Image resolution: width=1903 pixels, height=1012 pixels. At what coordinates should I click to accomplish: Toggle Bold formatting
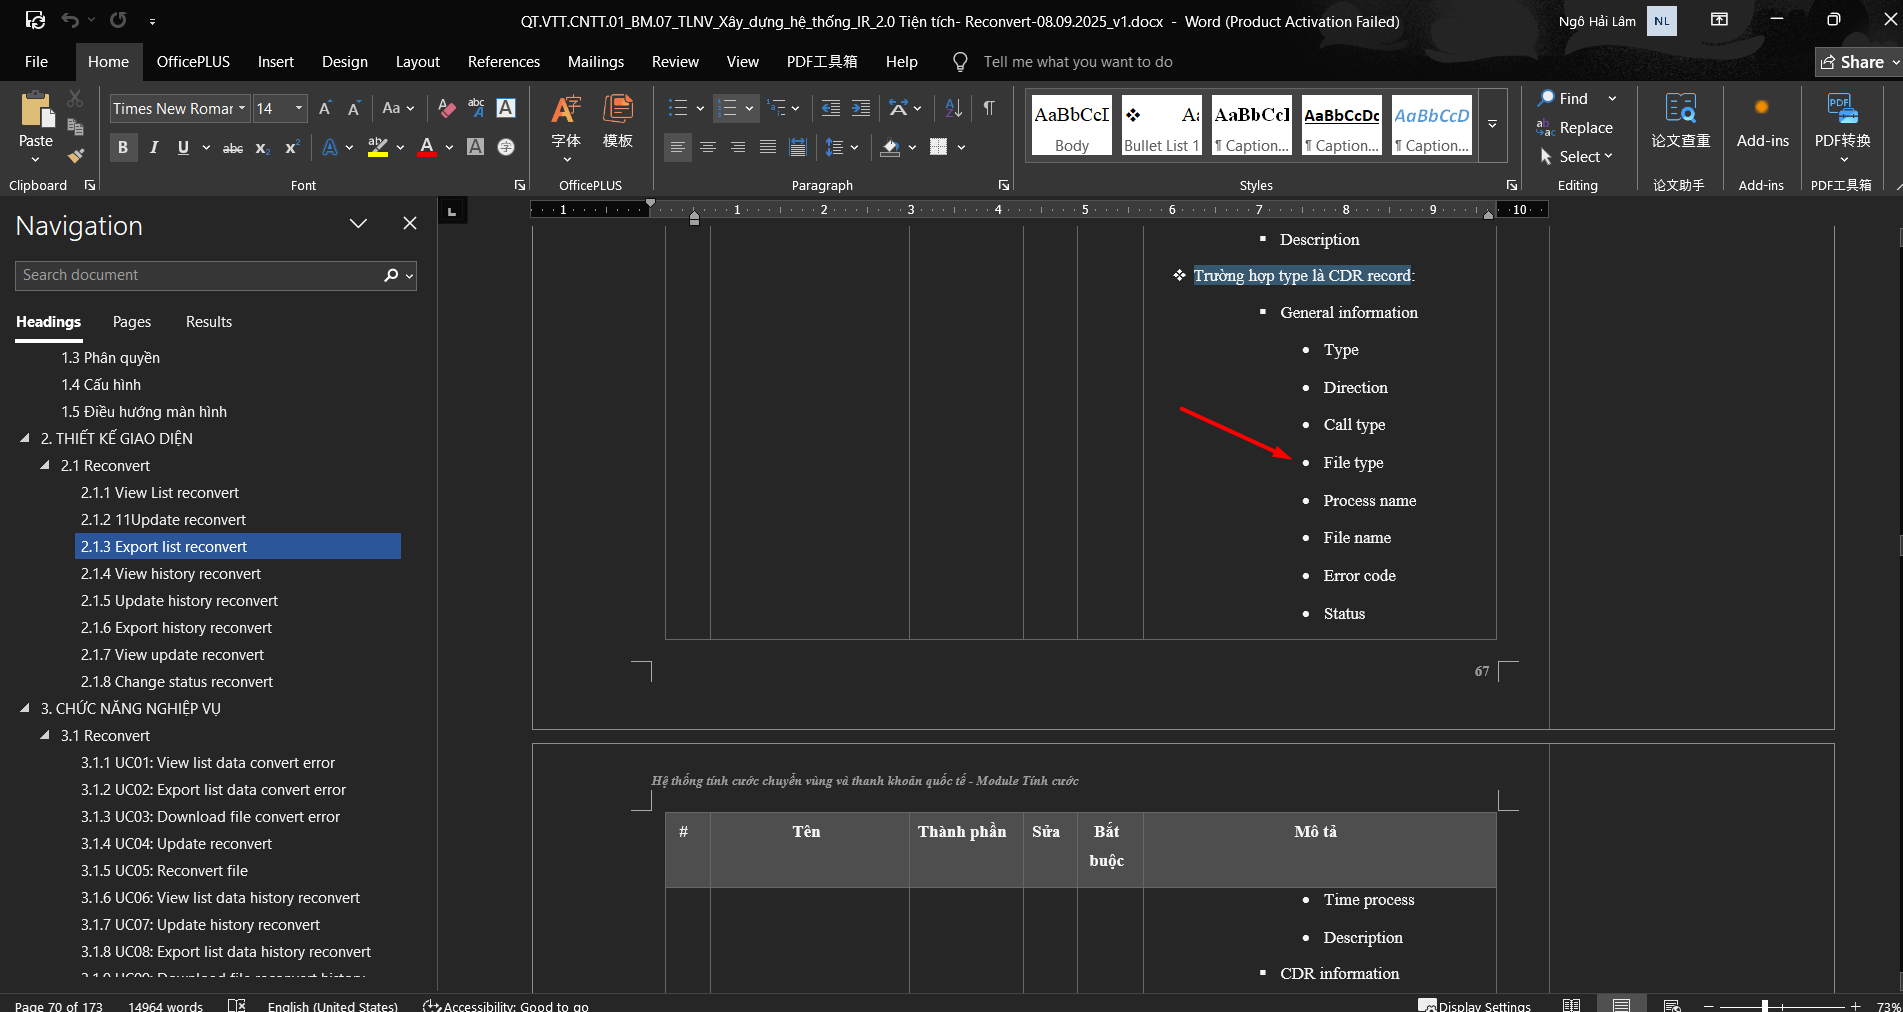pyautogui.click(x=123, y=148)
